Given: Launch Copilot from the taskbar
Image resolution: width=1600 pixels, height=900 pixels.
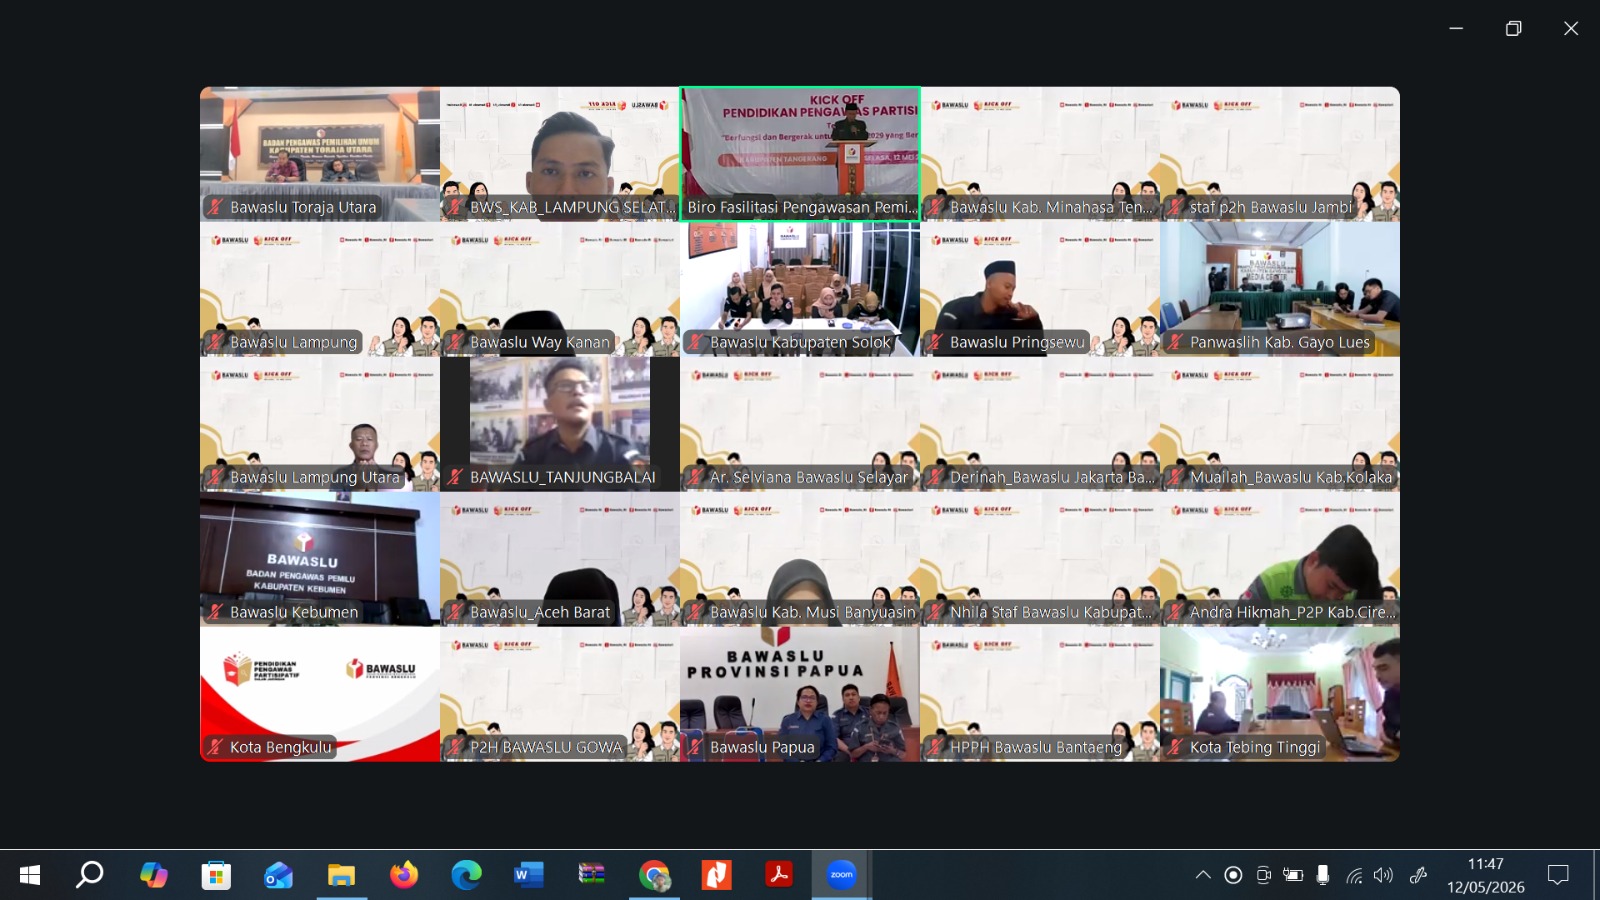Looking at the screenshot, I should [x=153, y=875].
